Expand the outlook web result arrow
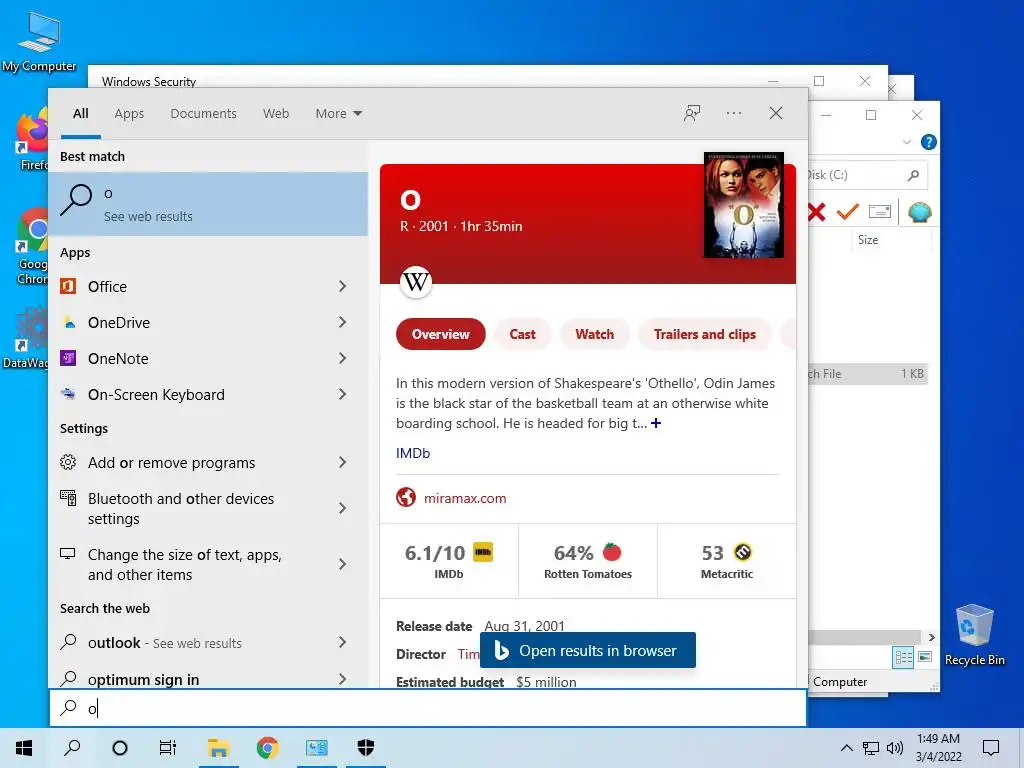1024x768 pixels. (x=342, y=643)
